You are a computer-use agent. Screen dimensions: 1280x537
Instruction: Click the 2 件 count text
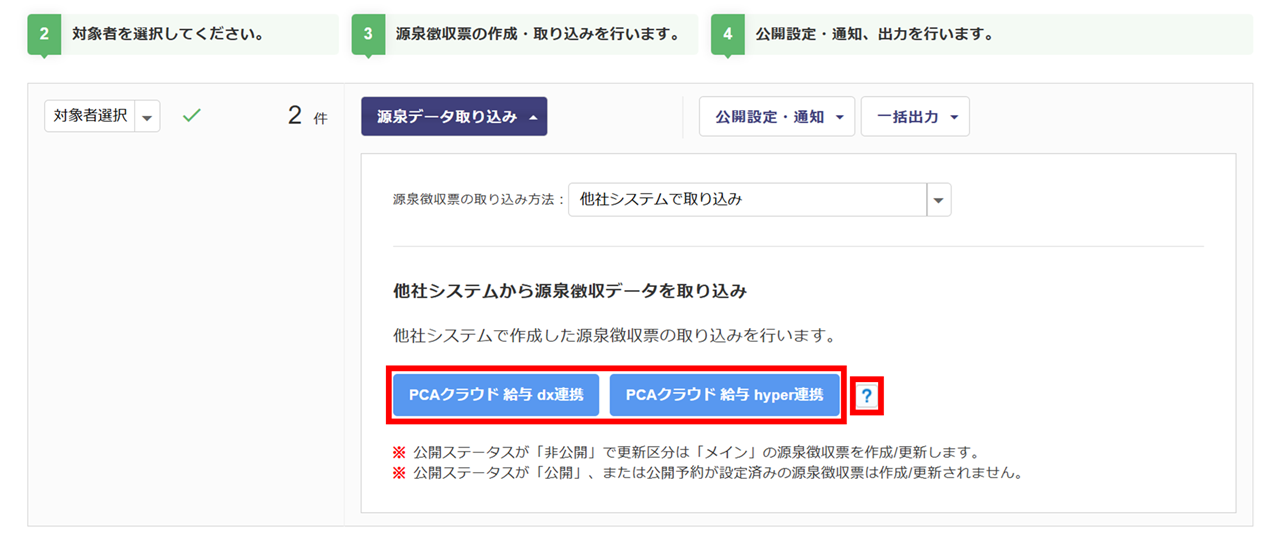click(x=307, y=116)
